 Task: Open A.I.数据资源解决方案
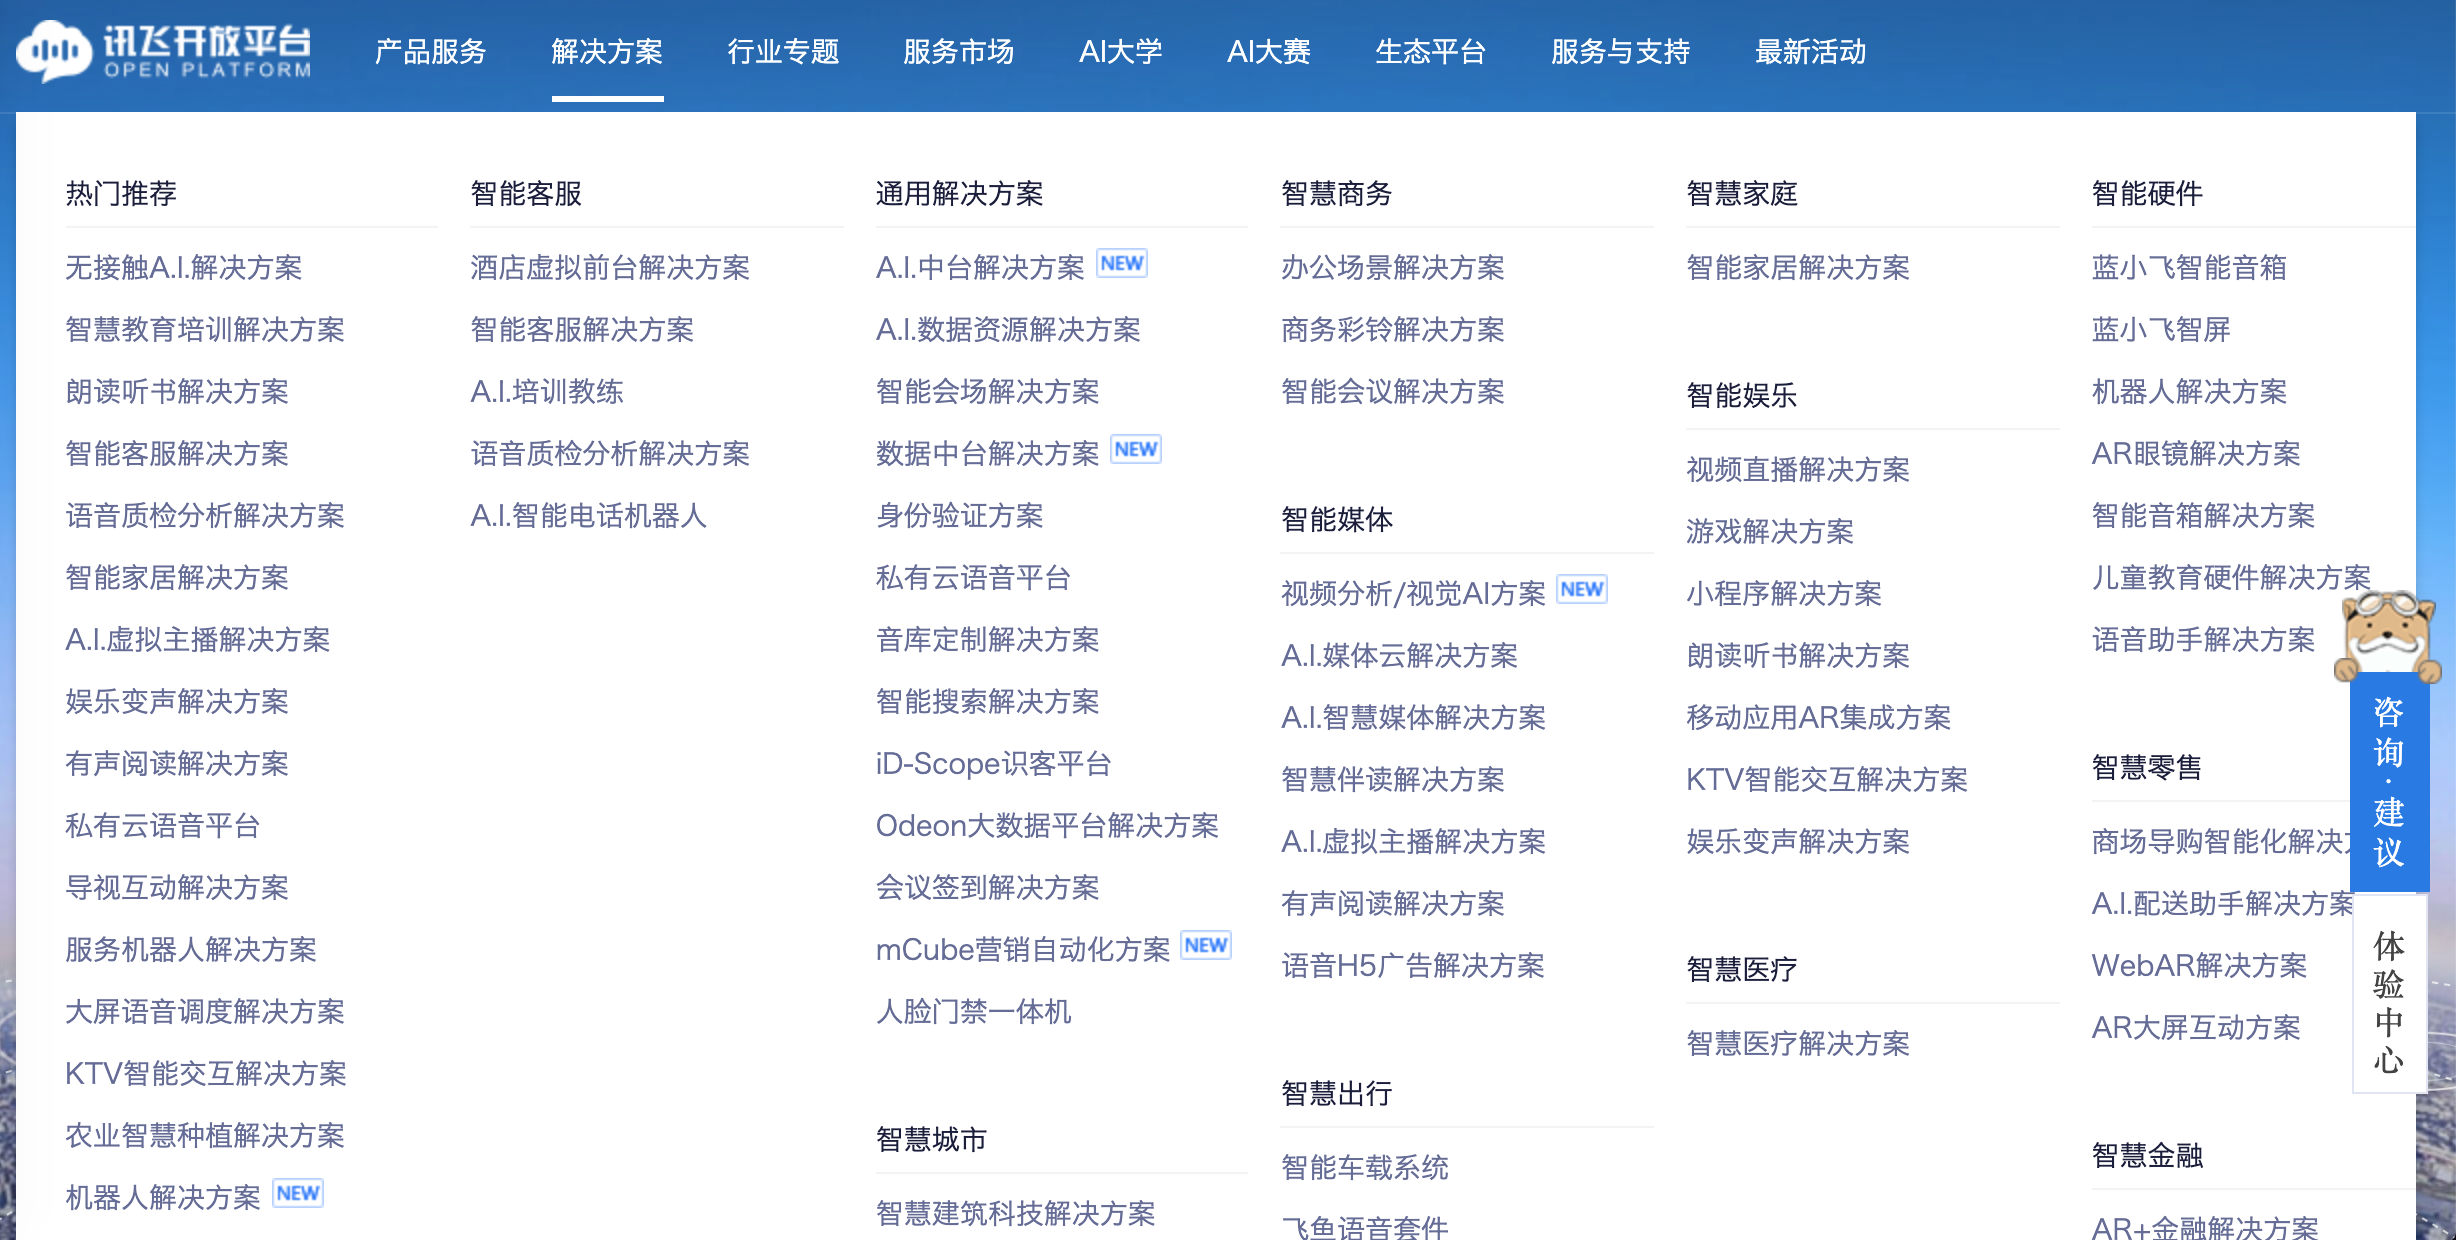pyautogui.click(x=1008, y=330)
